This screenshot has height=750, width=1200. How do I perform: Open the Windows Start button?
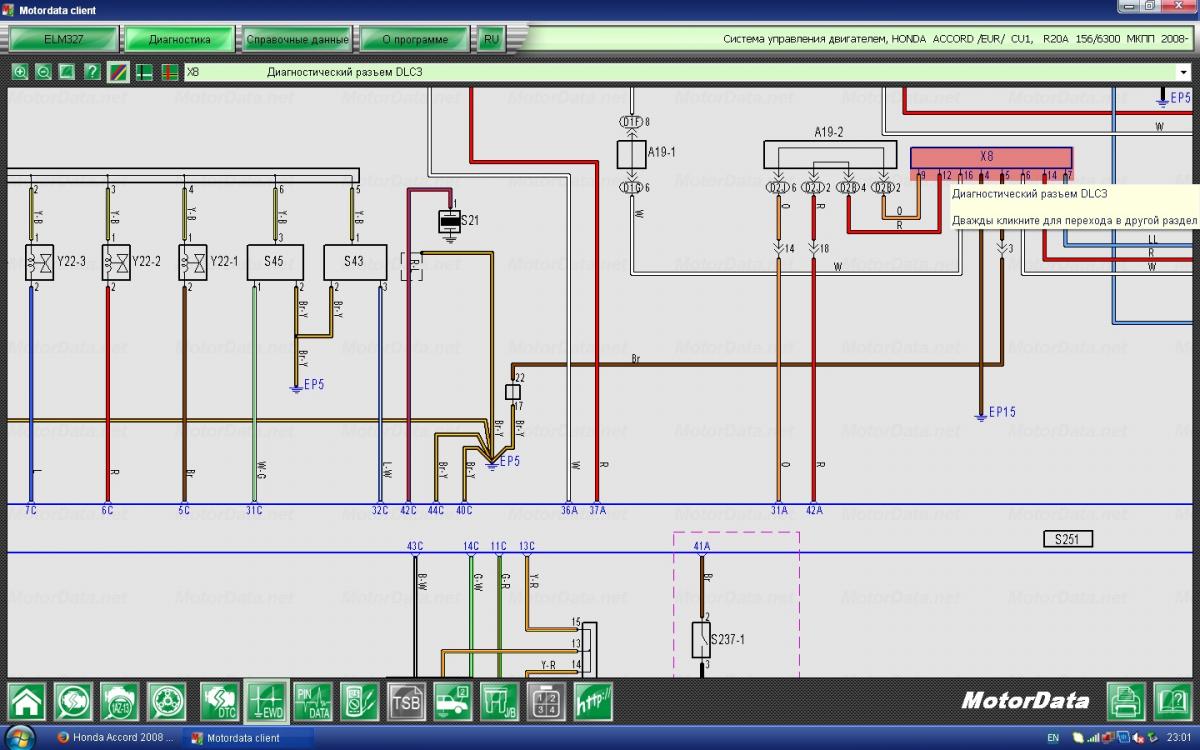coord(18,738)
